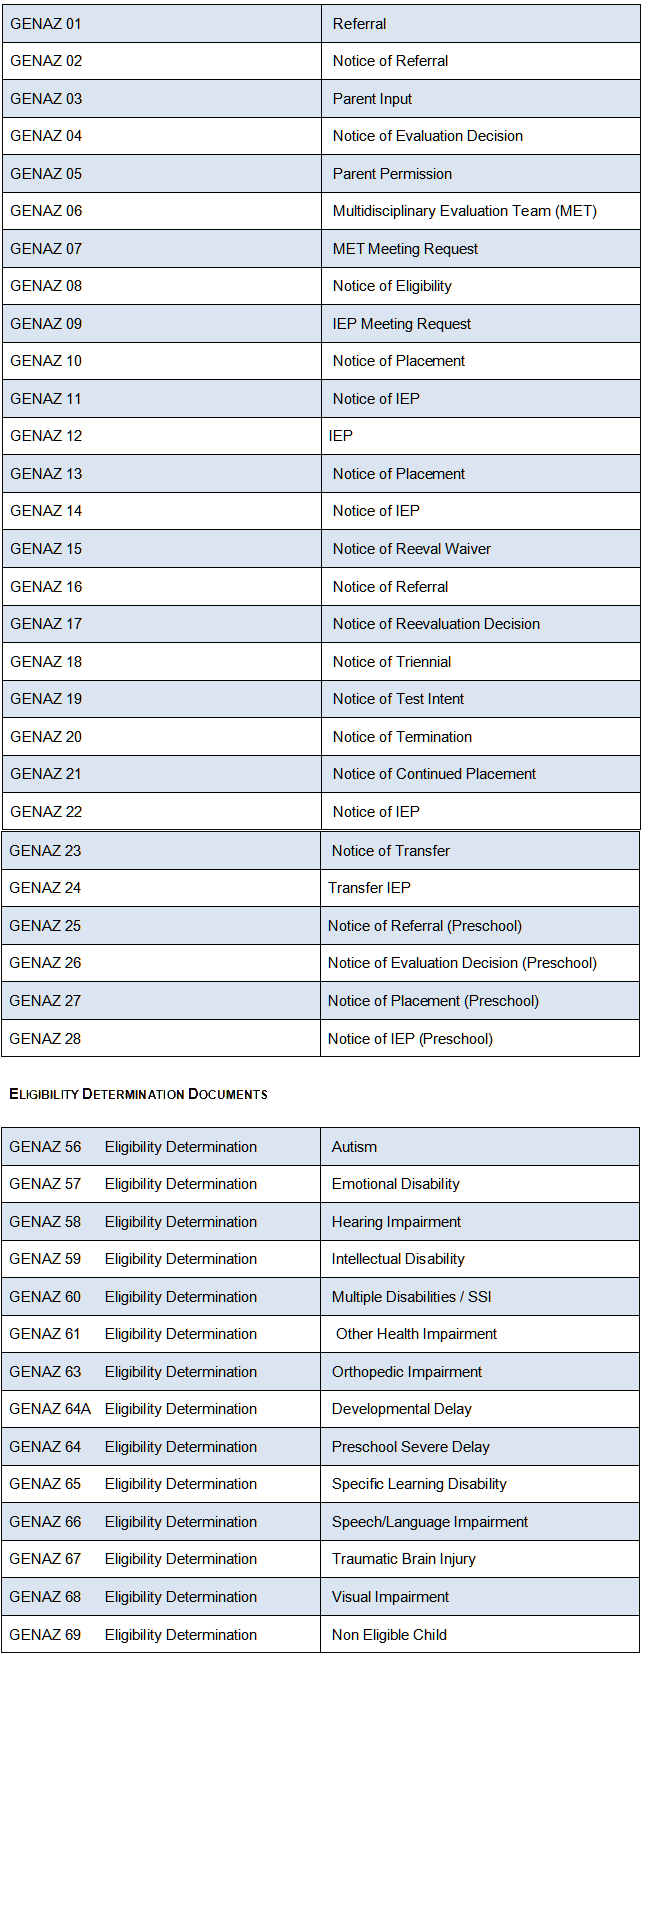The image size is (645, 1920).
Task: Select Notice of Reevaluation Decision
Action: pyautogui.click(x=436, y=624)
